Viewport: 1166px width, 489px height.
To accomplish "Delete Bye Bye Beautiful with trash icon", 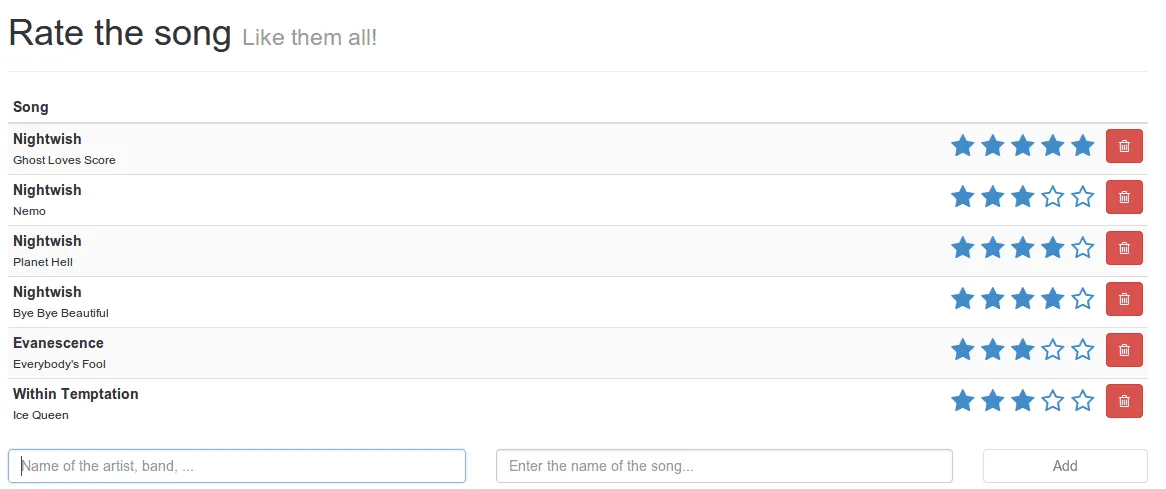I will point(1124,299).
